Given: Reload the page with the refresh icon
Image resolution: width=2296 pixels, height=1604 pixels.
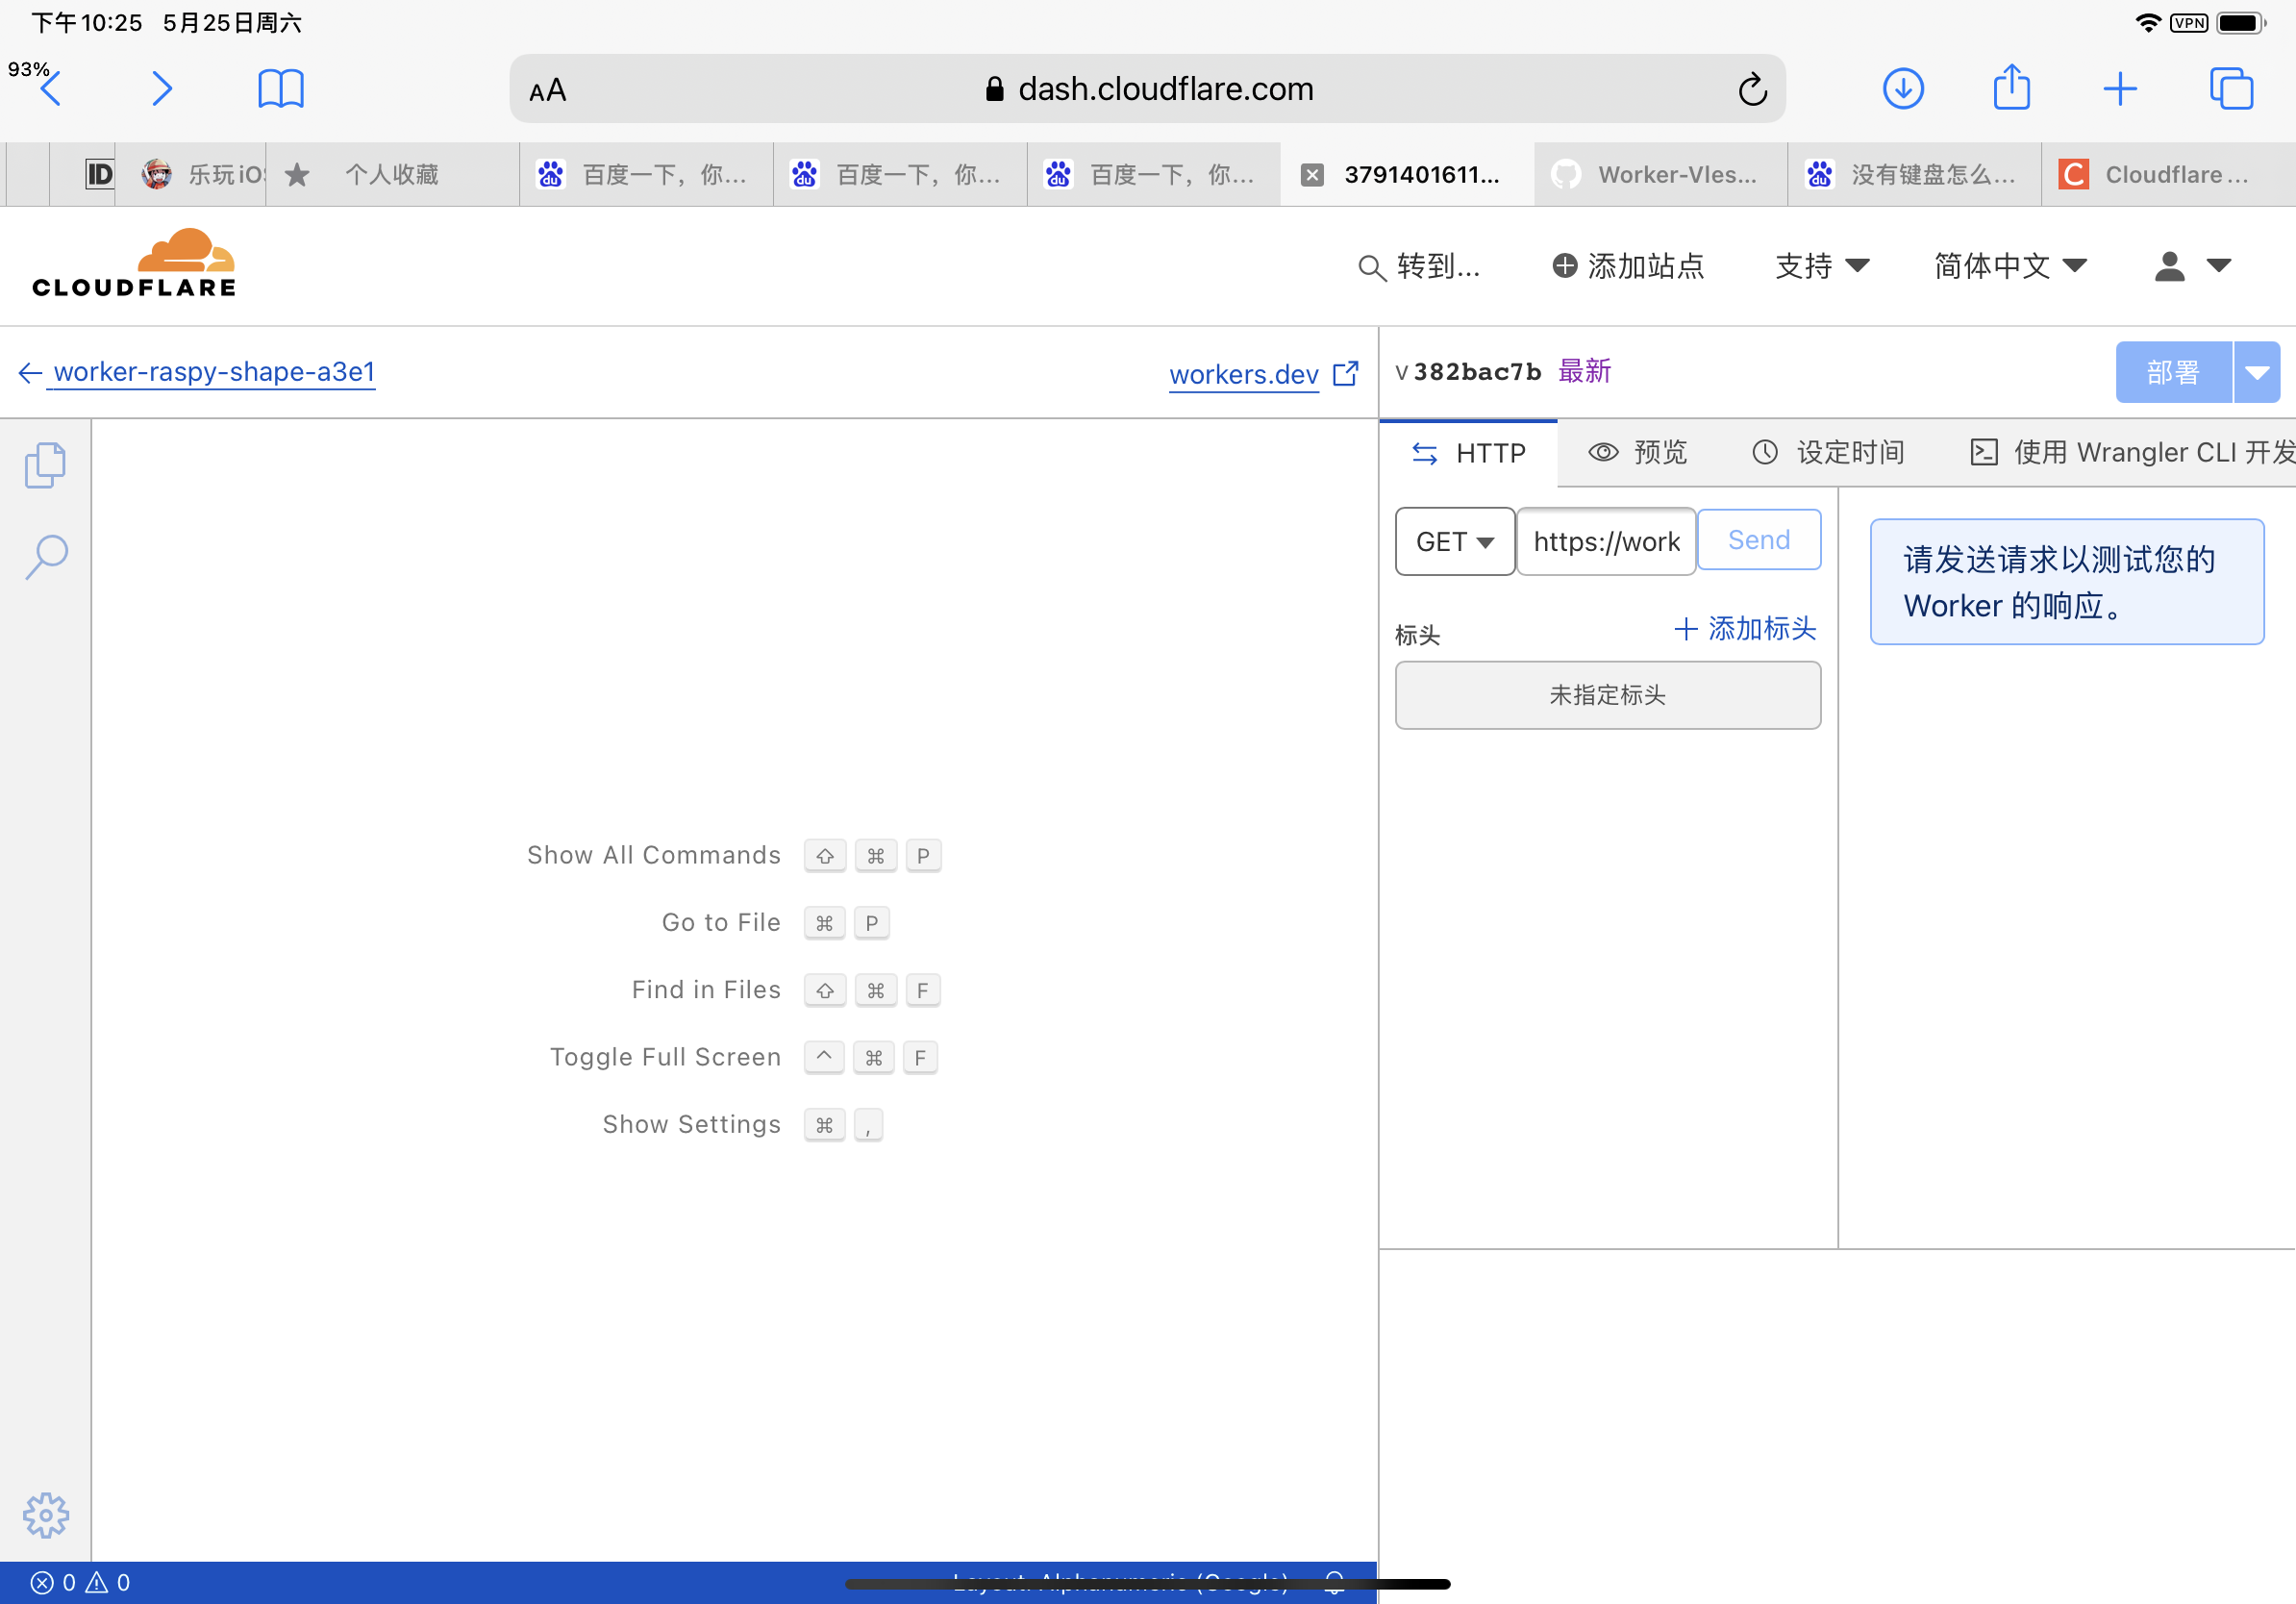Looking at the screenshot, I should [1752, 90].
